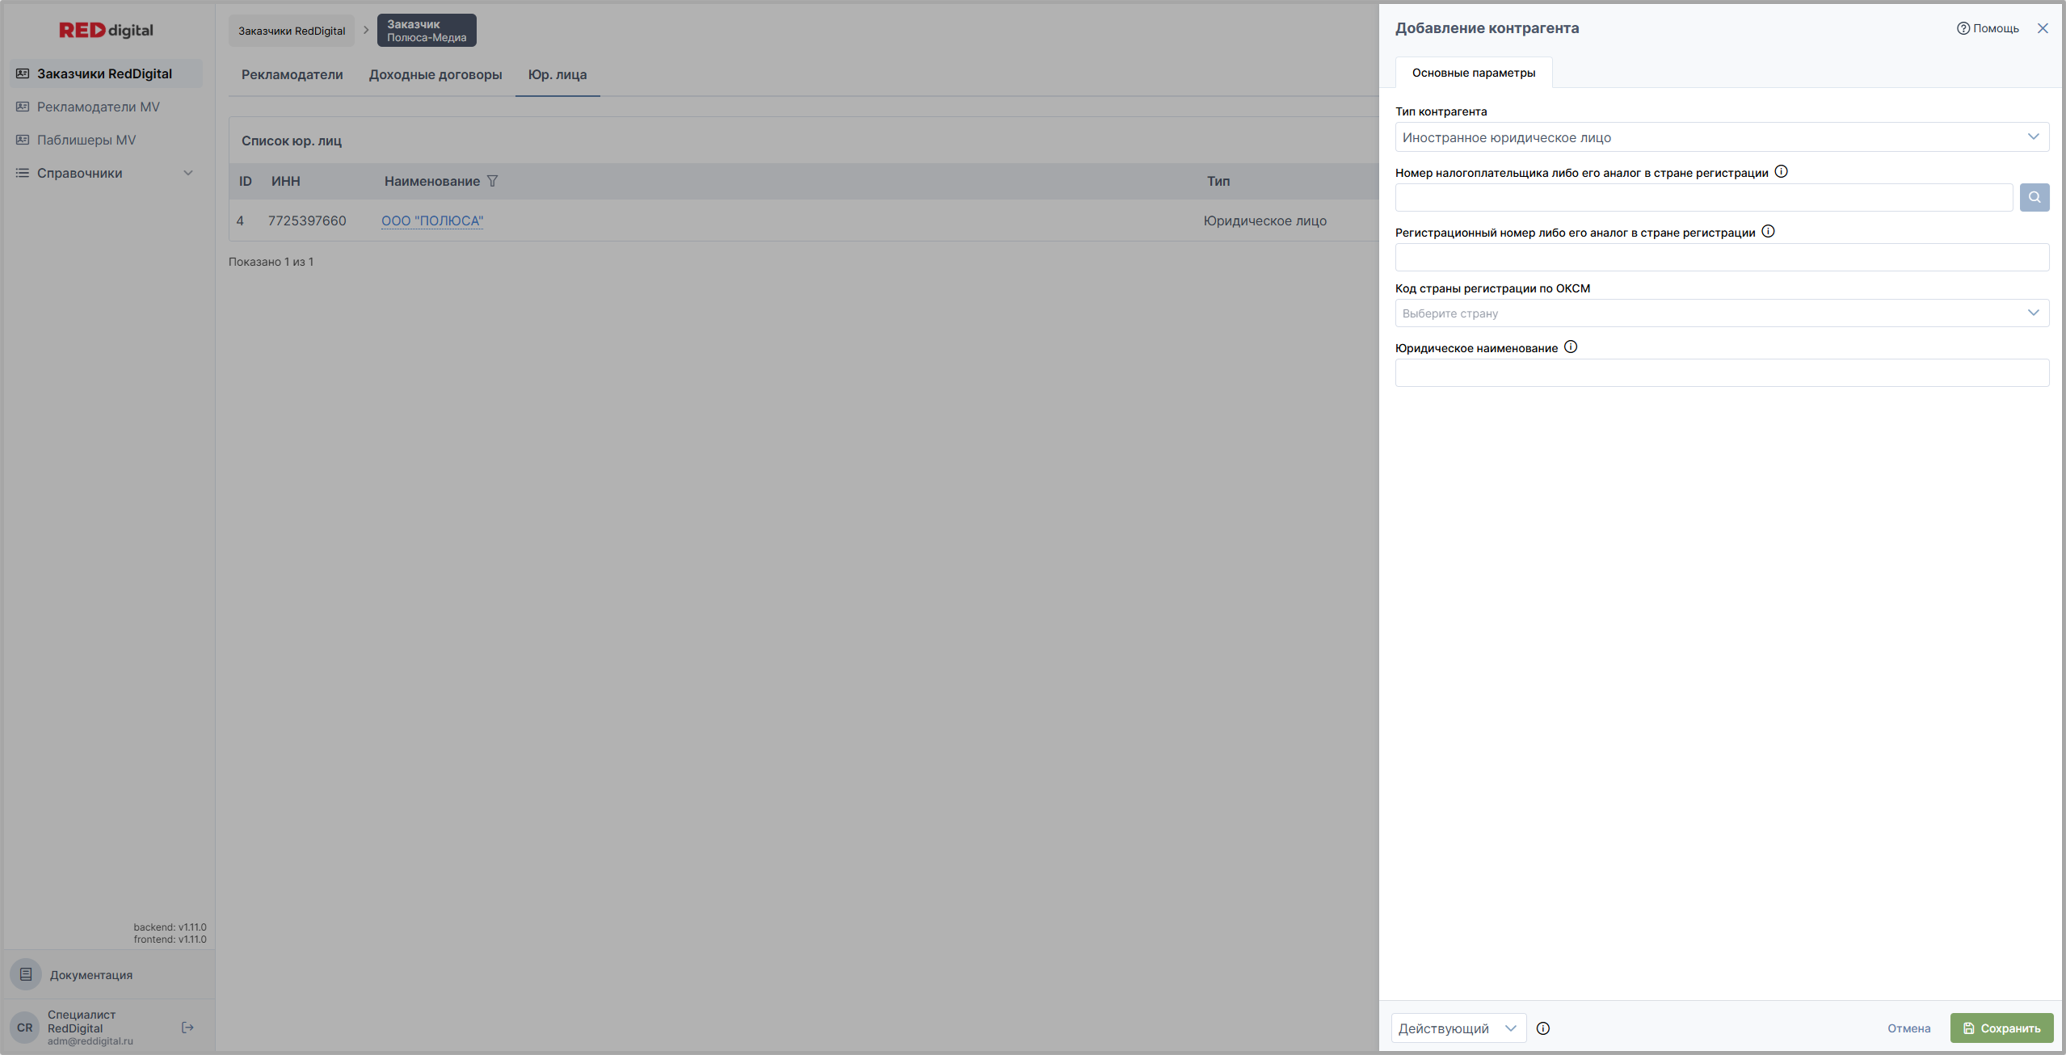Click info icon beside Юридическое наименование label
This screenshot has height=1056, width=2067.
[x=1570, y=347]
